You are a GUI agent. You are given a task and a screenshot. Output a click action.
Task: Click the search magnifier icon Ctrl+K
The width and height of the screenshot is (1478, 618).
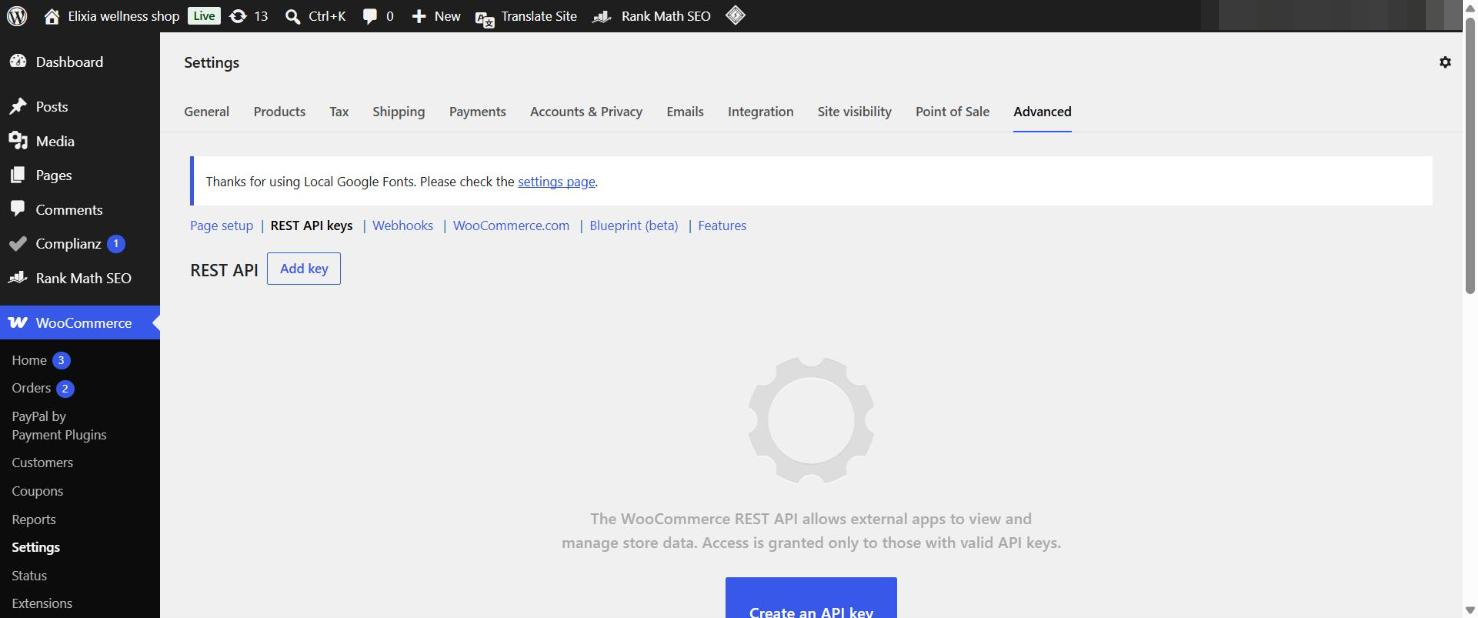293,16
